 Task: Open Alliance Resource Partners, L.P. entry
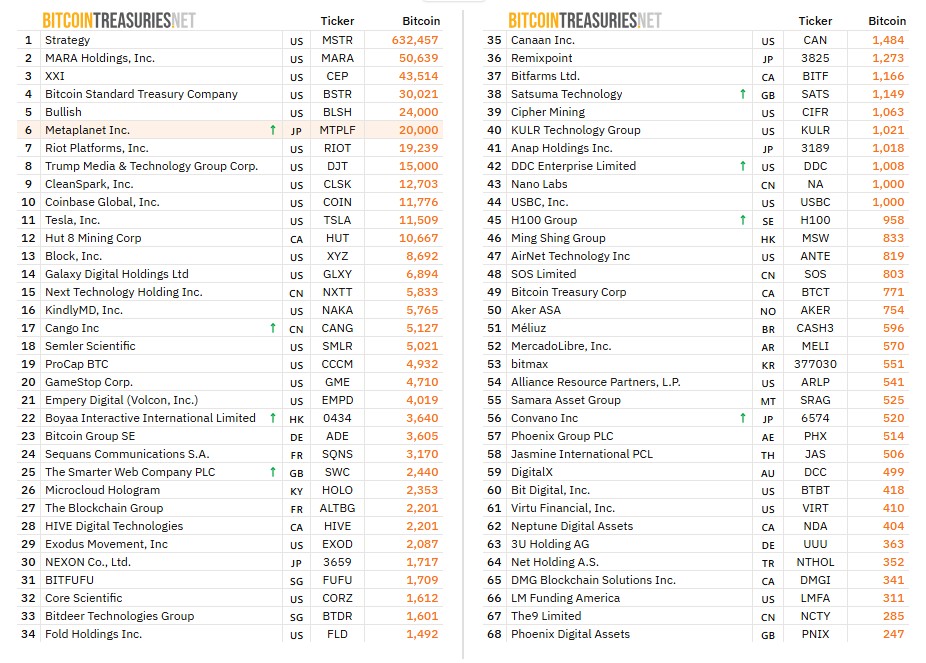[596, 382]
